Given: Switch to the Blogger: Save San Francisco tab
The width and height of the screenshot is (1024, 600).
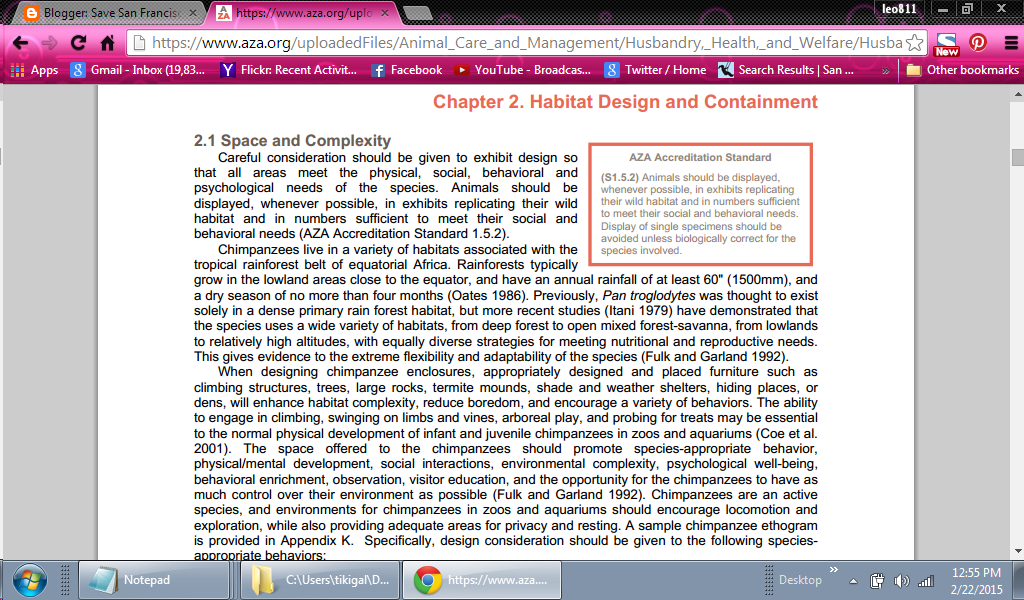Looking at the screenshot, I should [x=111, y=13].
